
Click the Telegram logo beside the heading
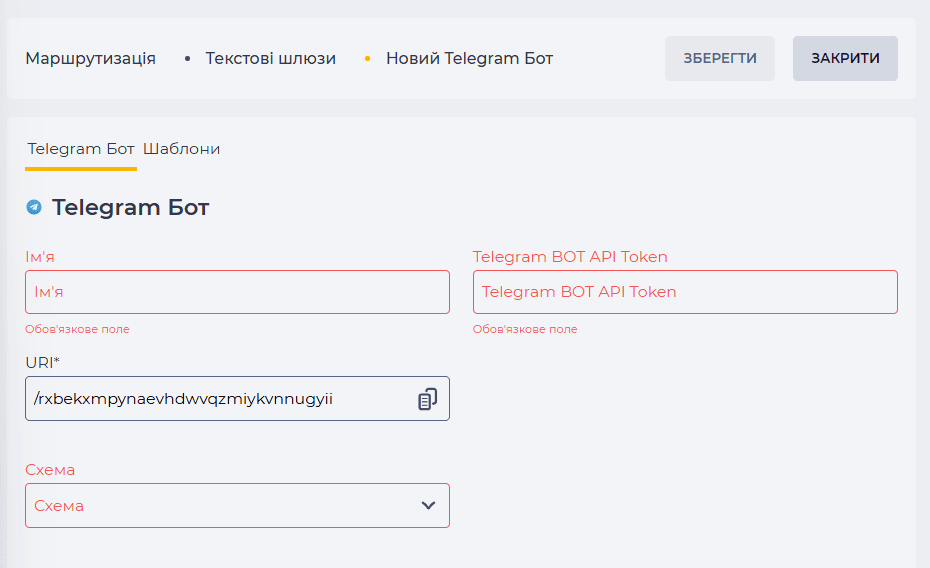coord(34,207)
